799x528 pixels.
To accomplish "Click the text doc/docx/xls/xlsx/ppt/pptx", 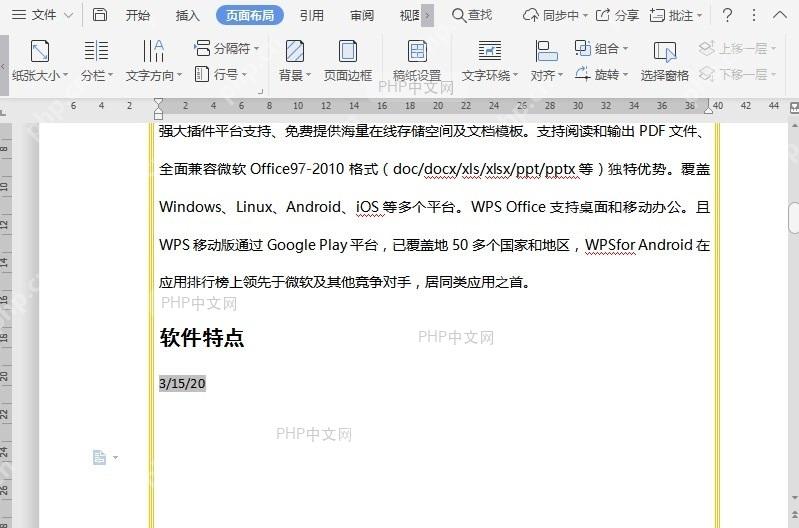I will 486,169.
